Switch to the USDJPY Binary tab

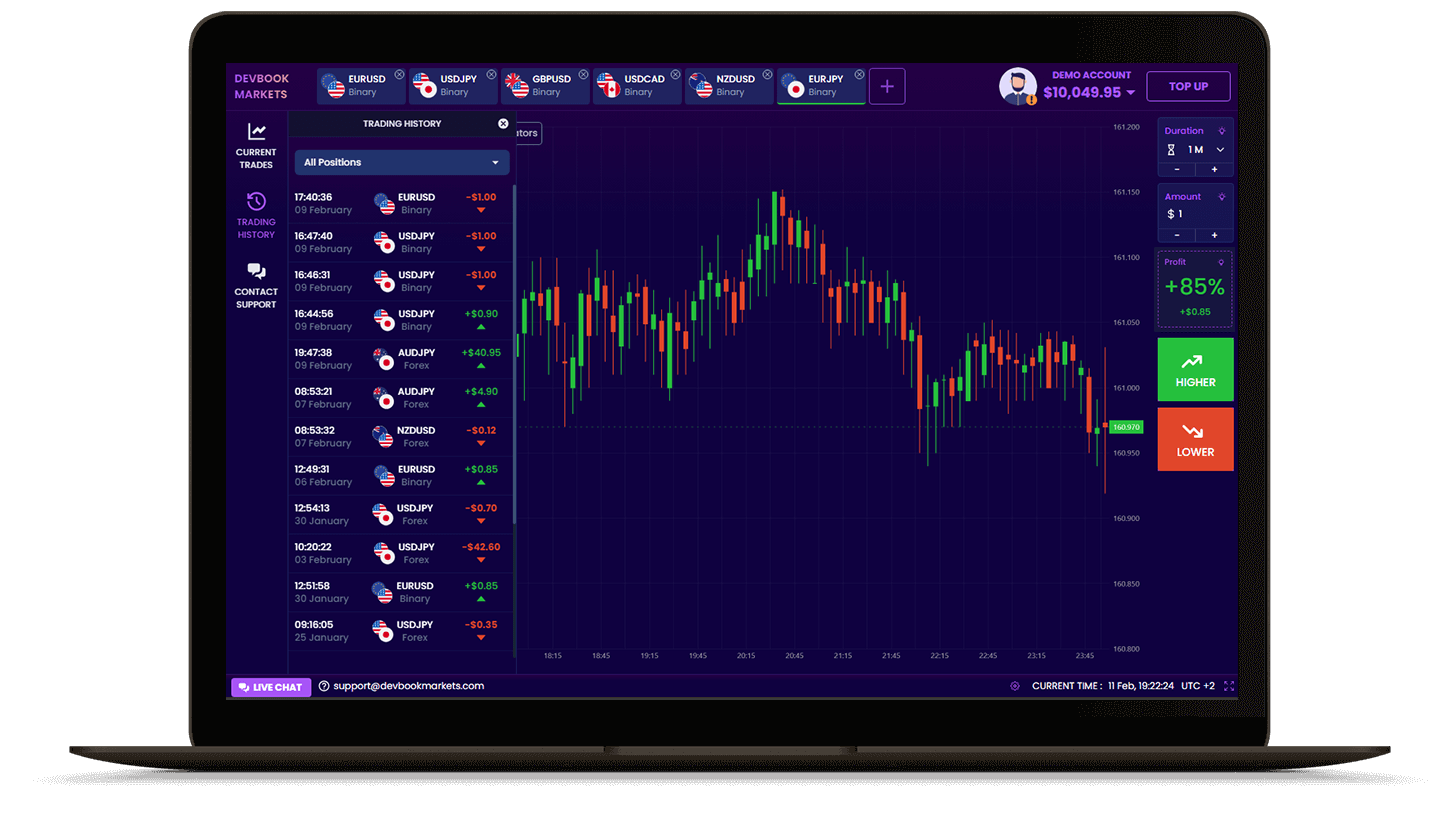pos(453,86)
